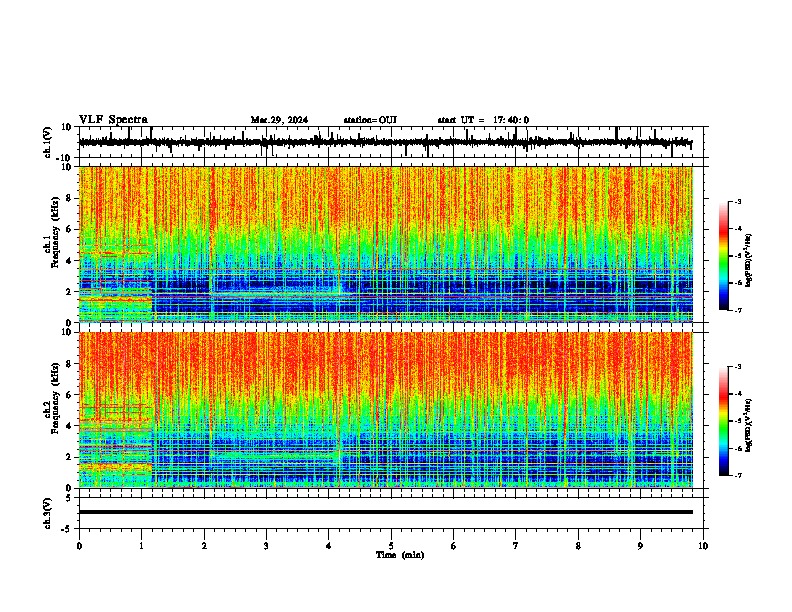Click the "Time (min)" axis title

tap(400, 555)
